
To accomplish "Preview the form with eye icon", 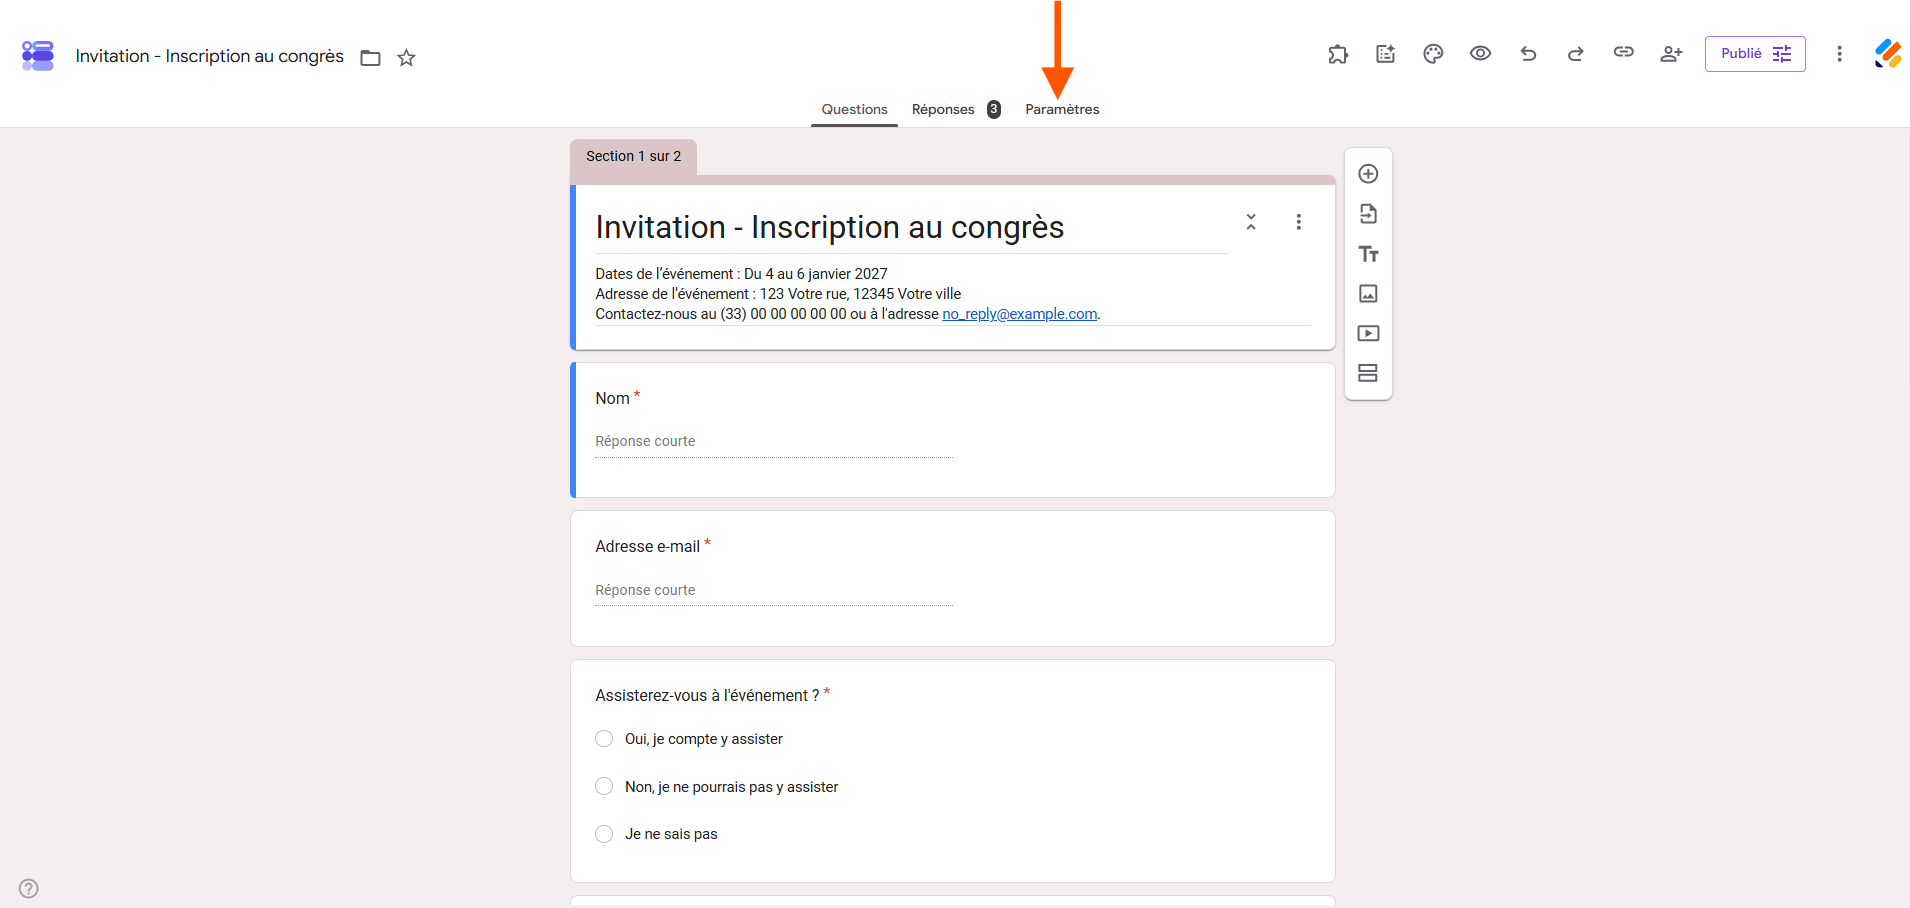I will [x=1481, y=54].
